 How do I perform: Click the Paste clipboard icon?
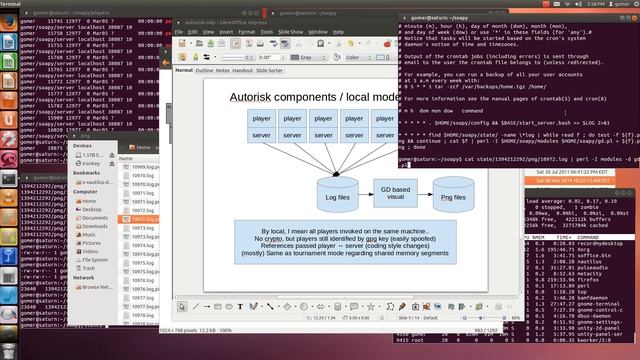tap(321, 43)
